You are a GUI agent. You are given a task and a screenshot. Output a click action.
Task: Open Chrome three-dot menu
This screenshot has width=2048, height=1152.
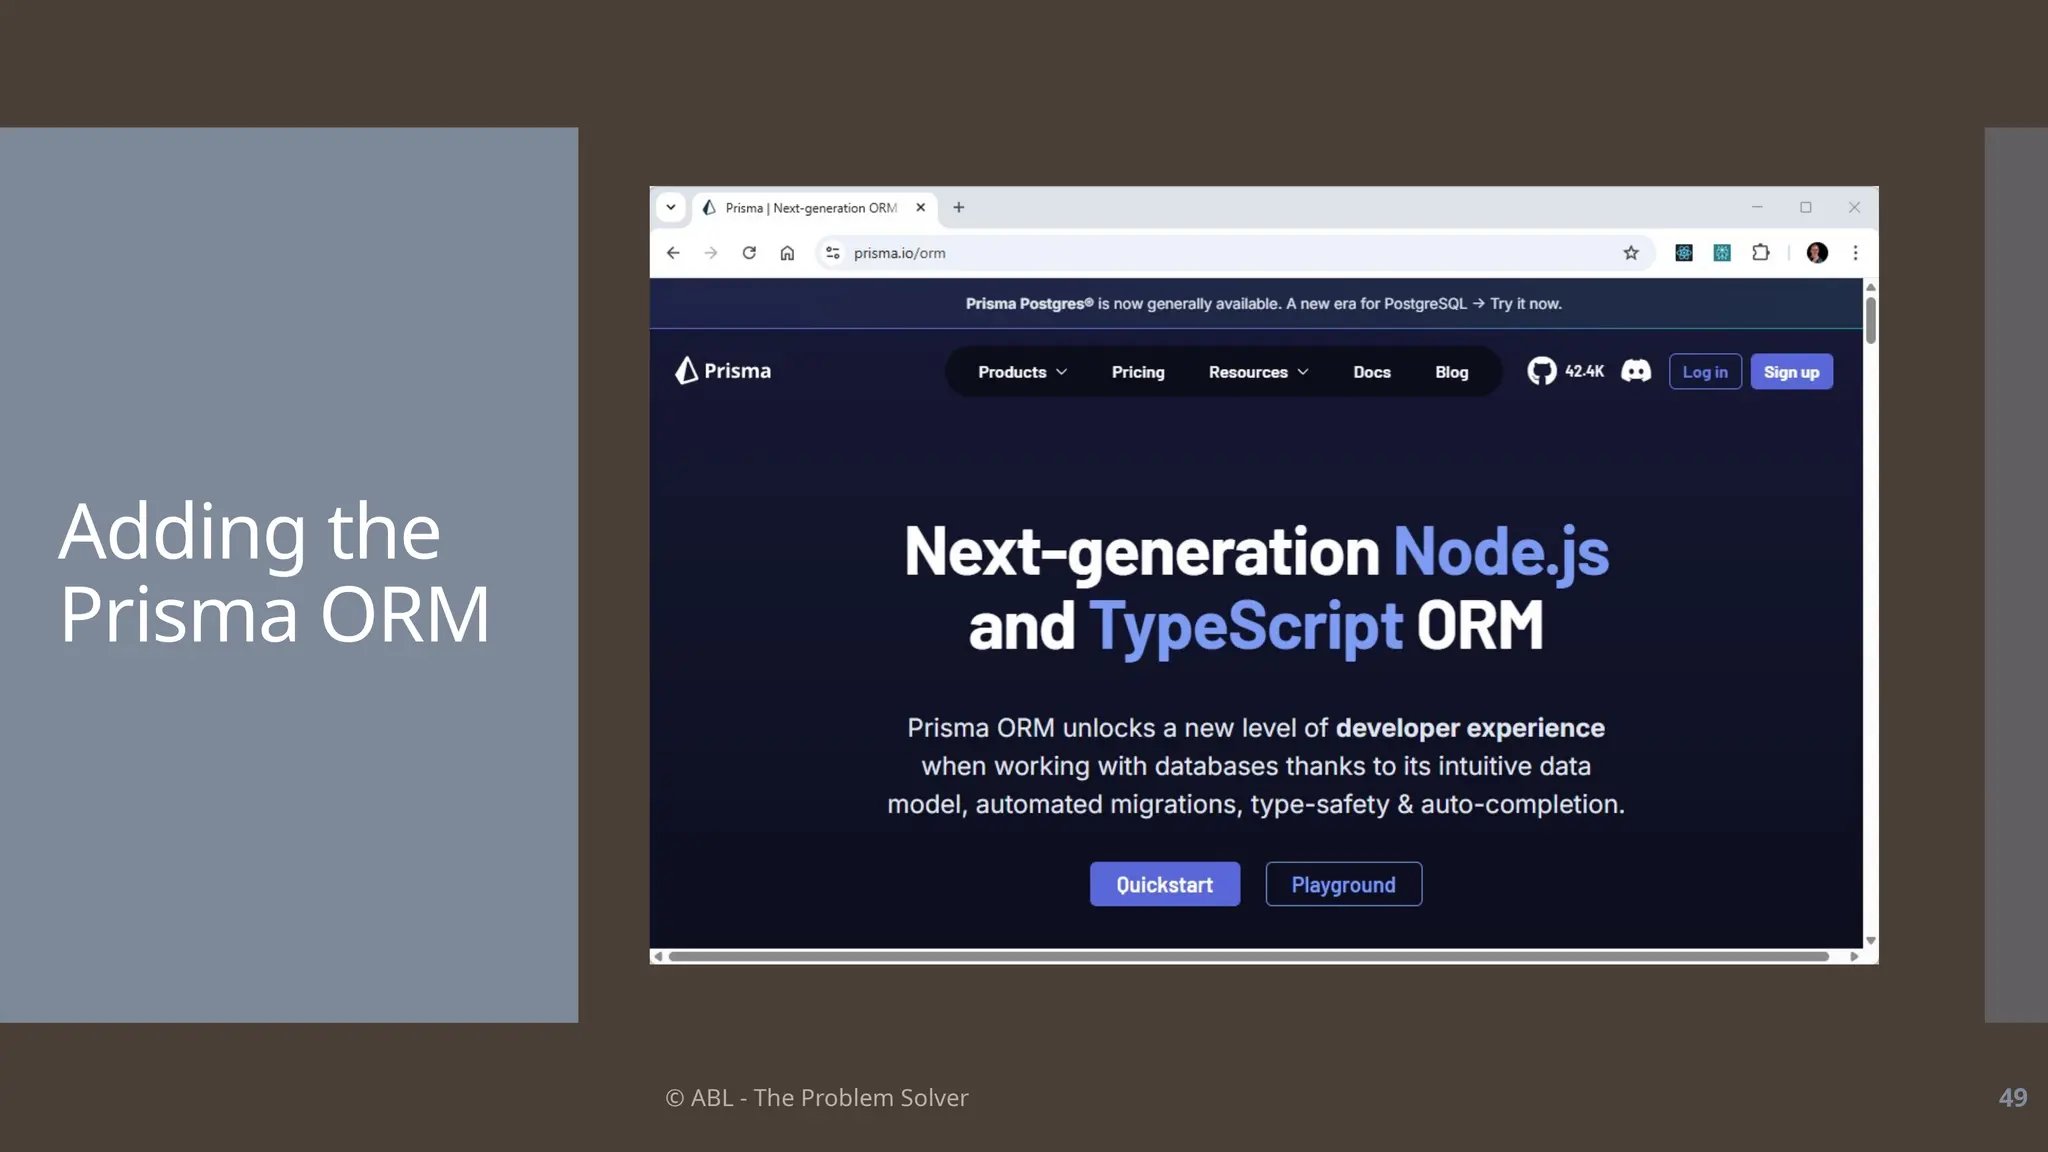click(1855, 253)
